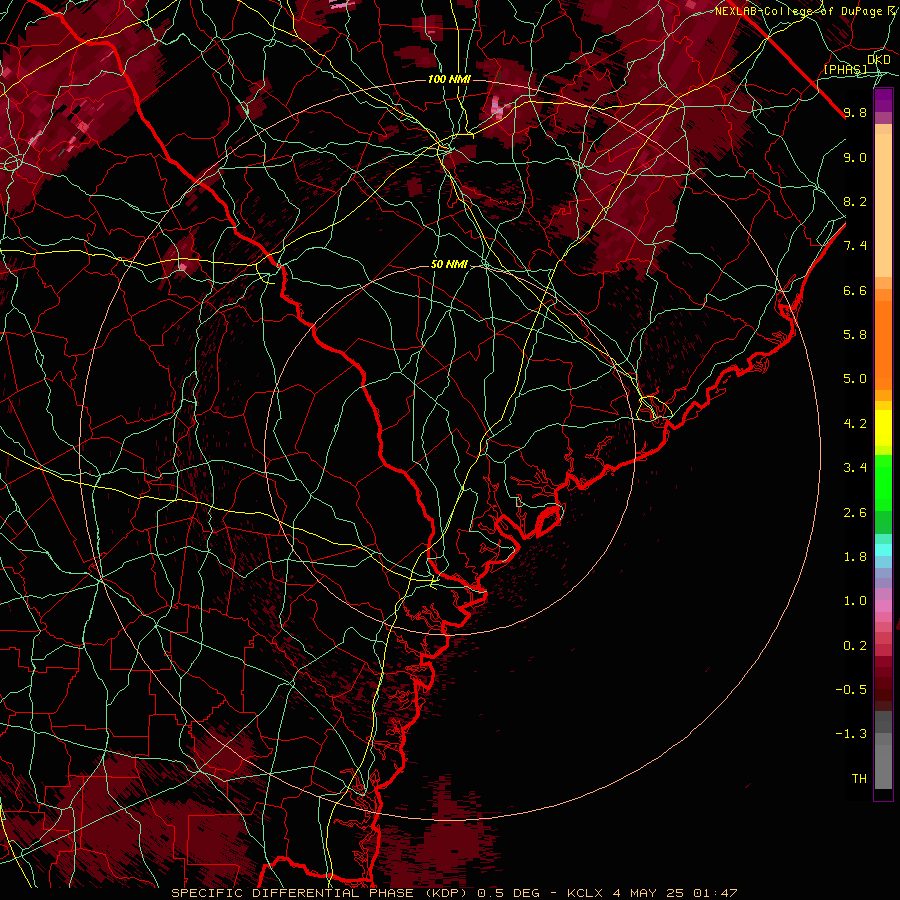Click the 1.0 value on color scale
Screen dimensions: 900x900
click(855, 601)
